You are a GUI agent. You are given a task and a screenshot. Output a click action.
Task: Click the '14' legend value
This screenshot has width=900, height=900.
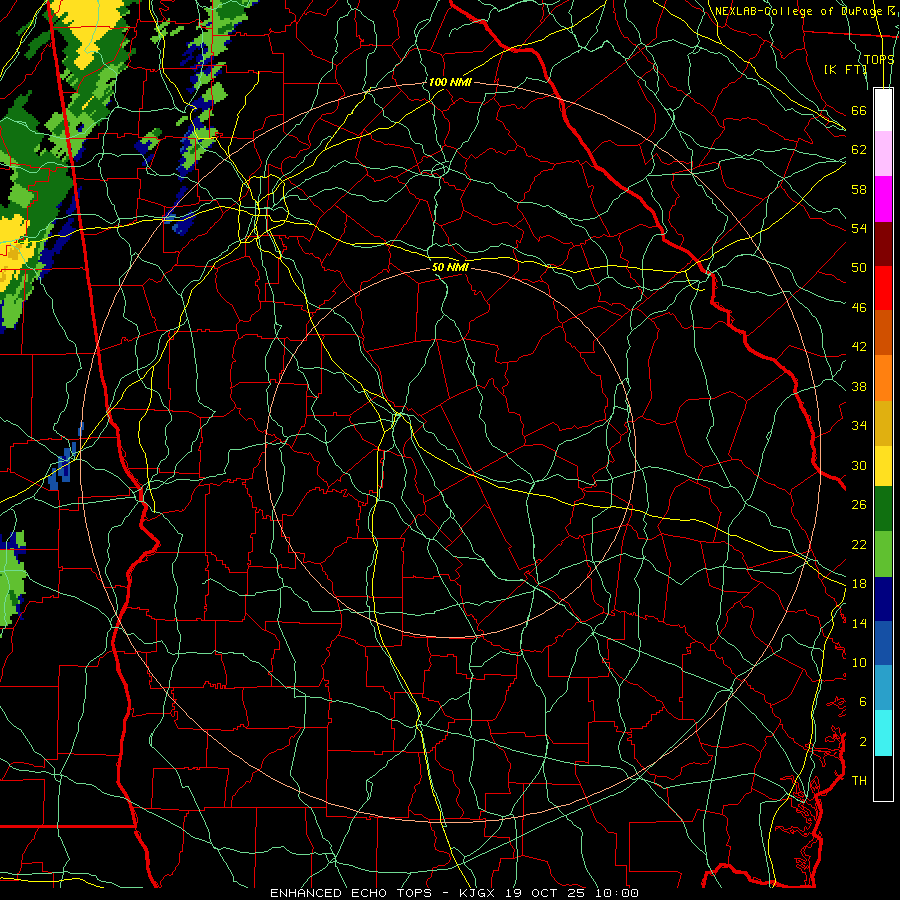[x=859, y=623]
